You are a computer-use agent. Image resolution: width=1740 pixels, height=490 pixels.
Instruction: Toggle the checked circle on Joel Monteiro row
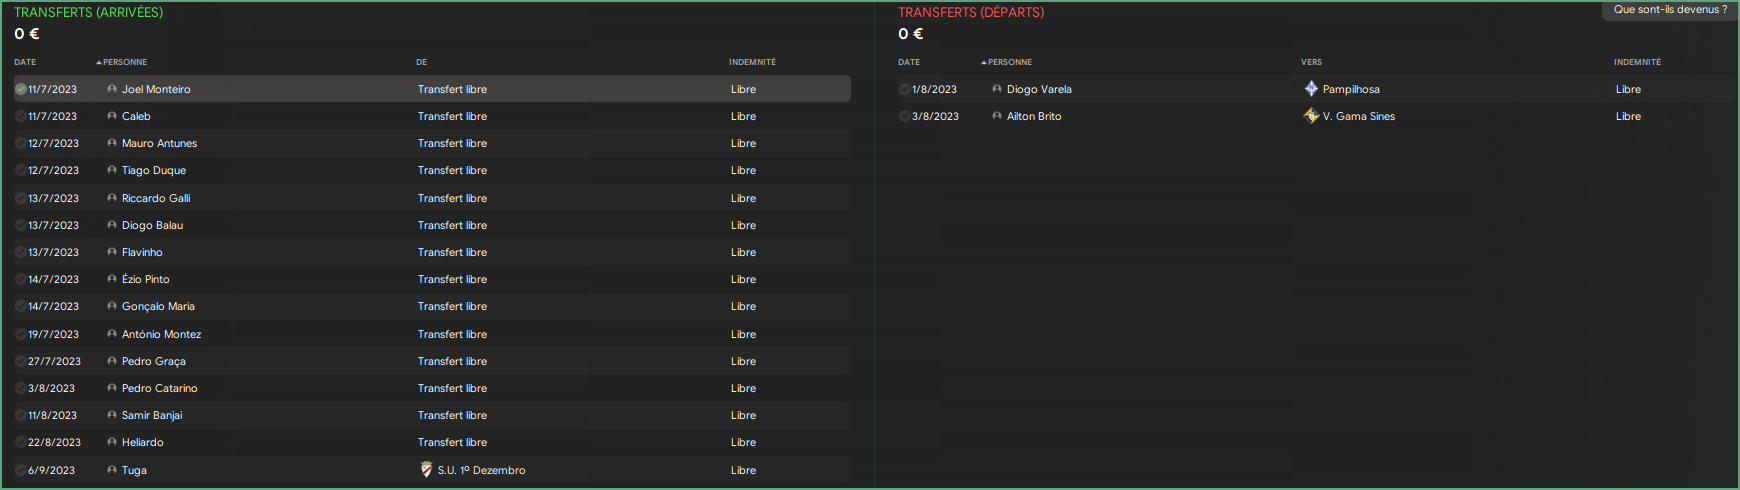click(x=21, y=89)
